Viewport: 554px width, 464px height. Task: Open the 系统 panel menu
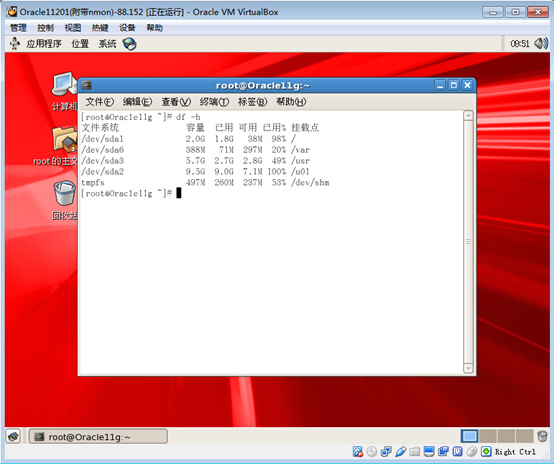point(107,44)
